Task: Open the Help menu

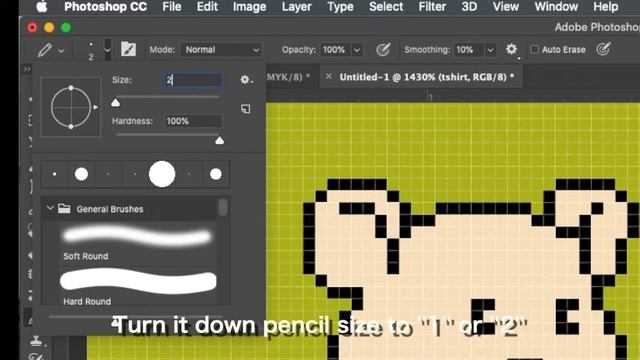Action: [606, 7]
